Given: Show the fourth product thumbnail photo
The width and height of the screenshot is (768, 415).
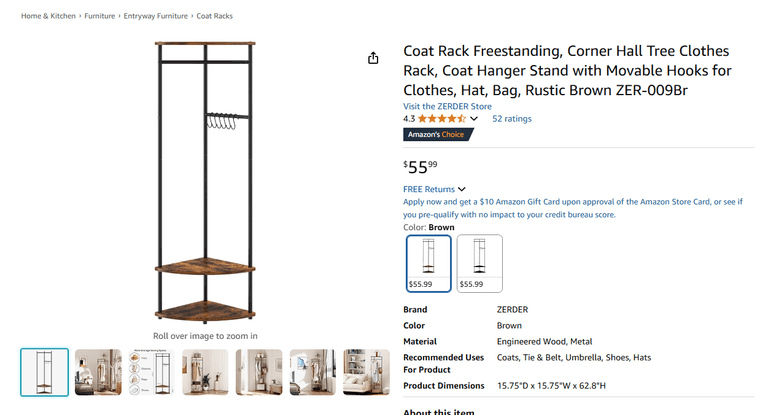Looking at the screenshot, I should [x=206, y=372].
